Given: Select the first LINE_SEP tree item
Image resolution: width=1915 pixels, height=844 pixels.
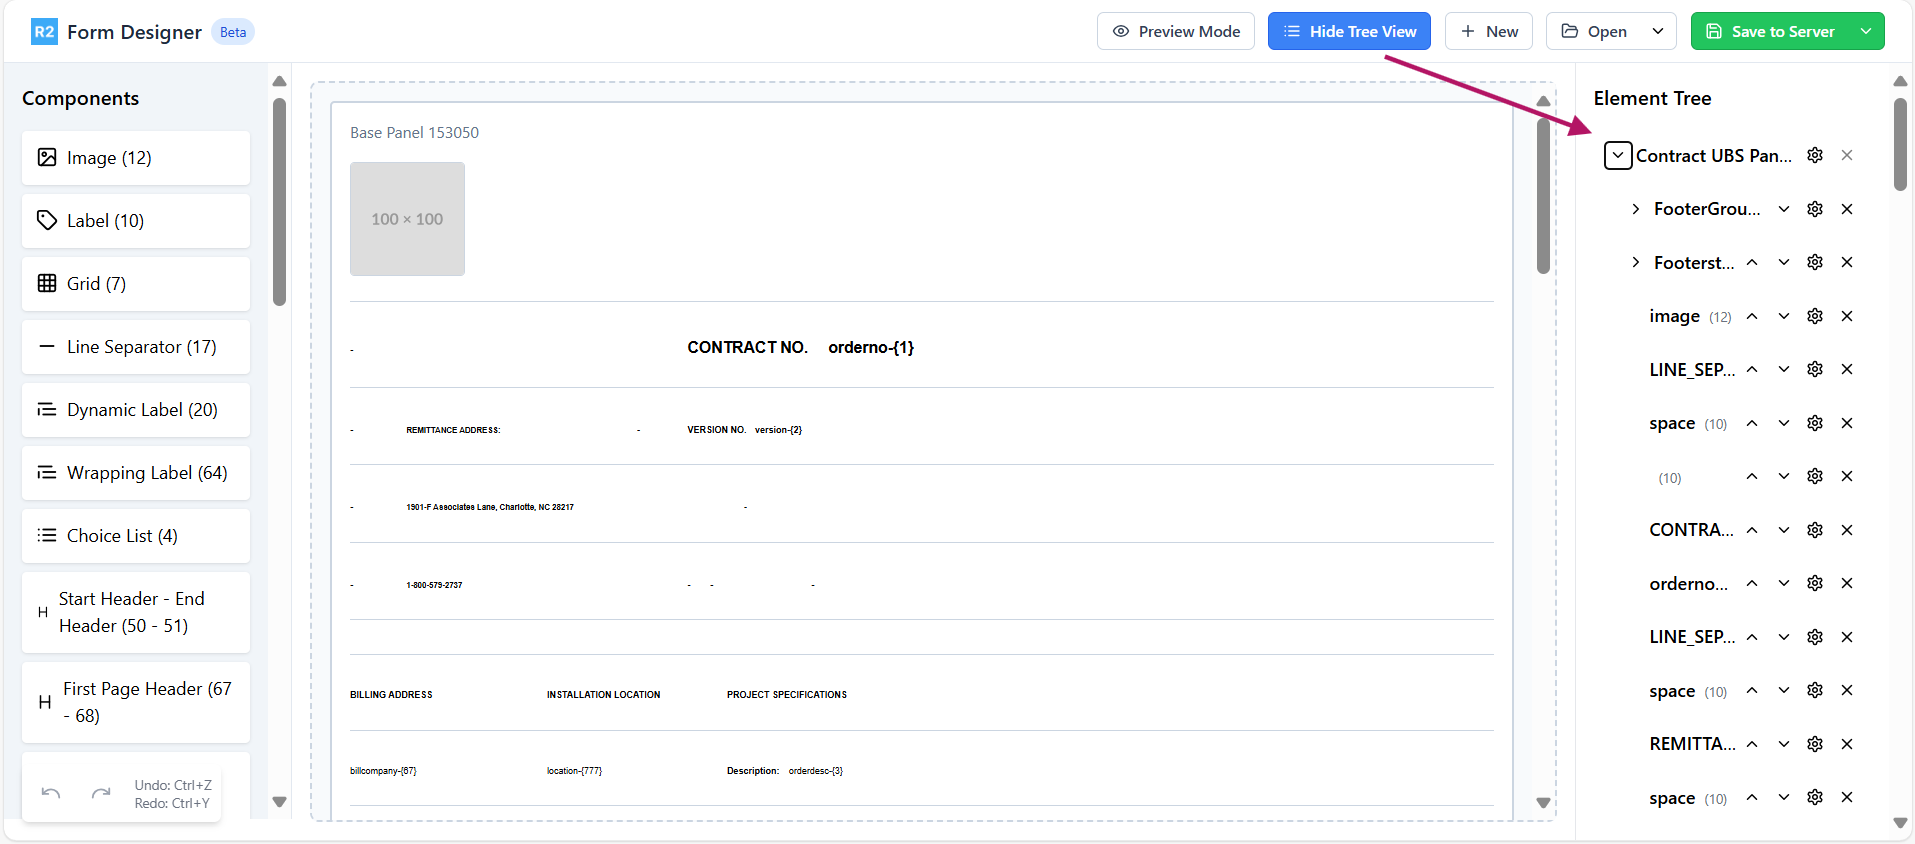Looking at the screenshot, I should point(1692,369).
